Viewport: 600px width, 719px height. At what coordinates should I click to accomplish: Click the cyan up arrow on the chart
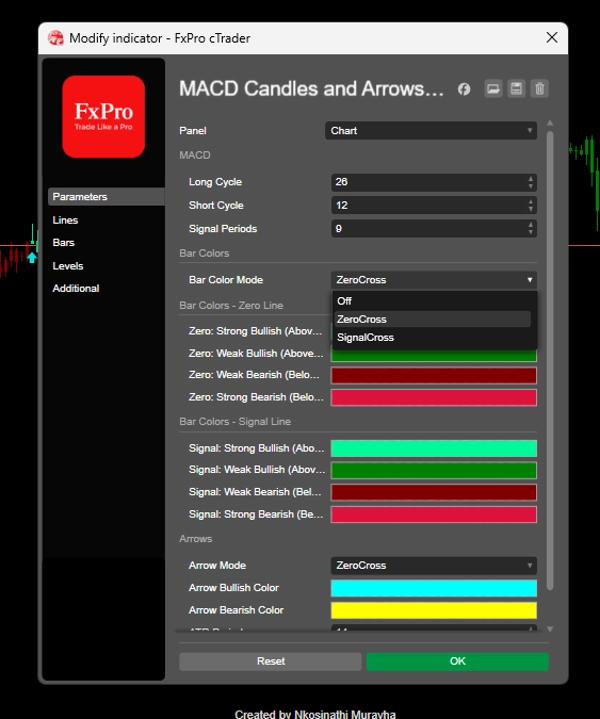pos(32,257)
